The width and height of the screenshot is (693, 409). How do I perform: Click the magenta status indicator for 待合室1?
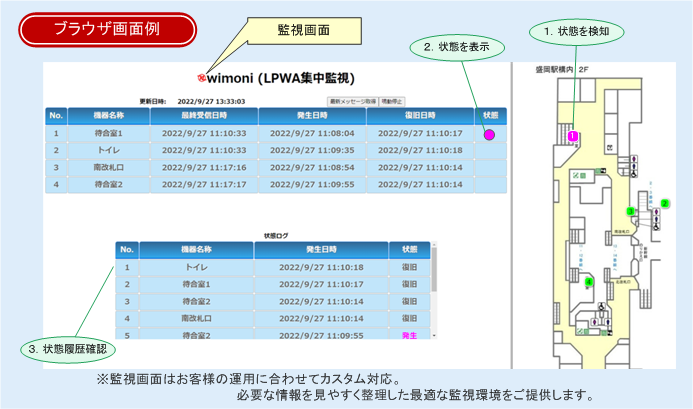pyautogui.click(x=489, y=133)
